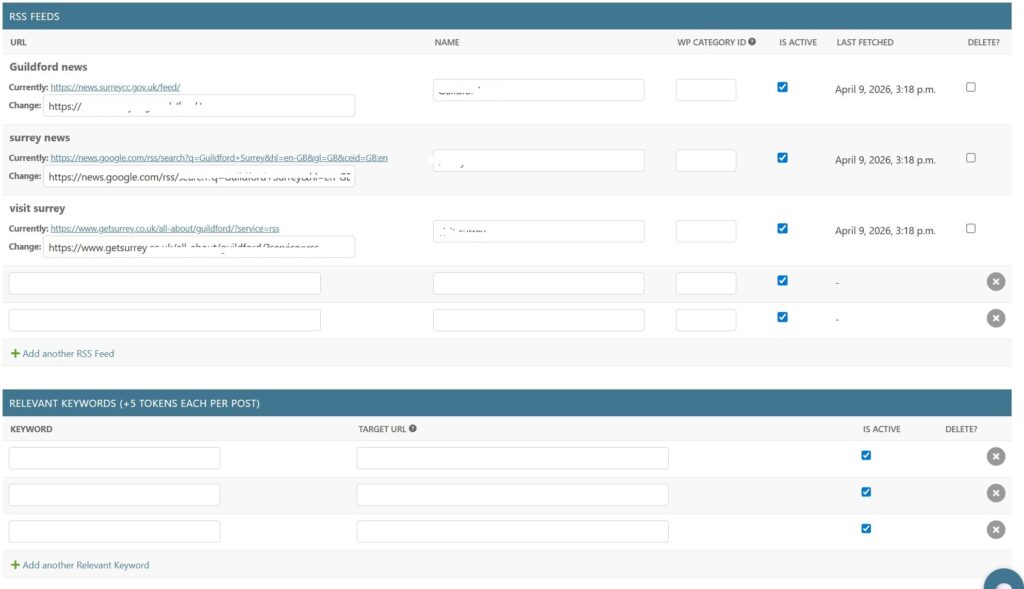Remove the fifth empty RSS feed row
The height and width of the screenshot is (589, 1024).
coord(996,318)
